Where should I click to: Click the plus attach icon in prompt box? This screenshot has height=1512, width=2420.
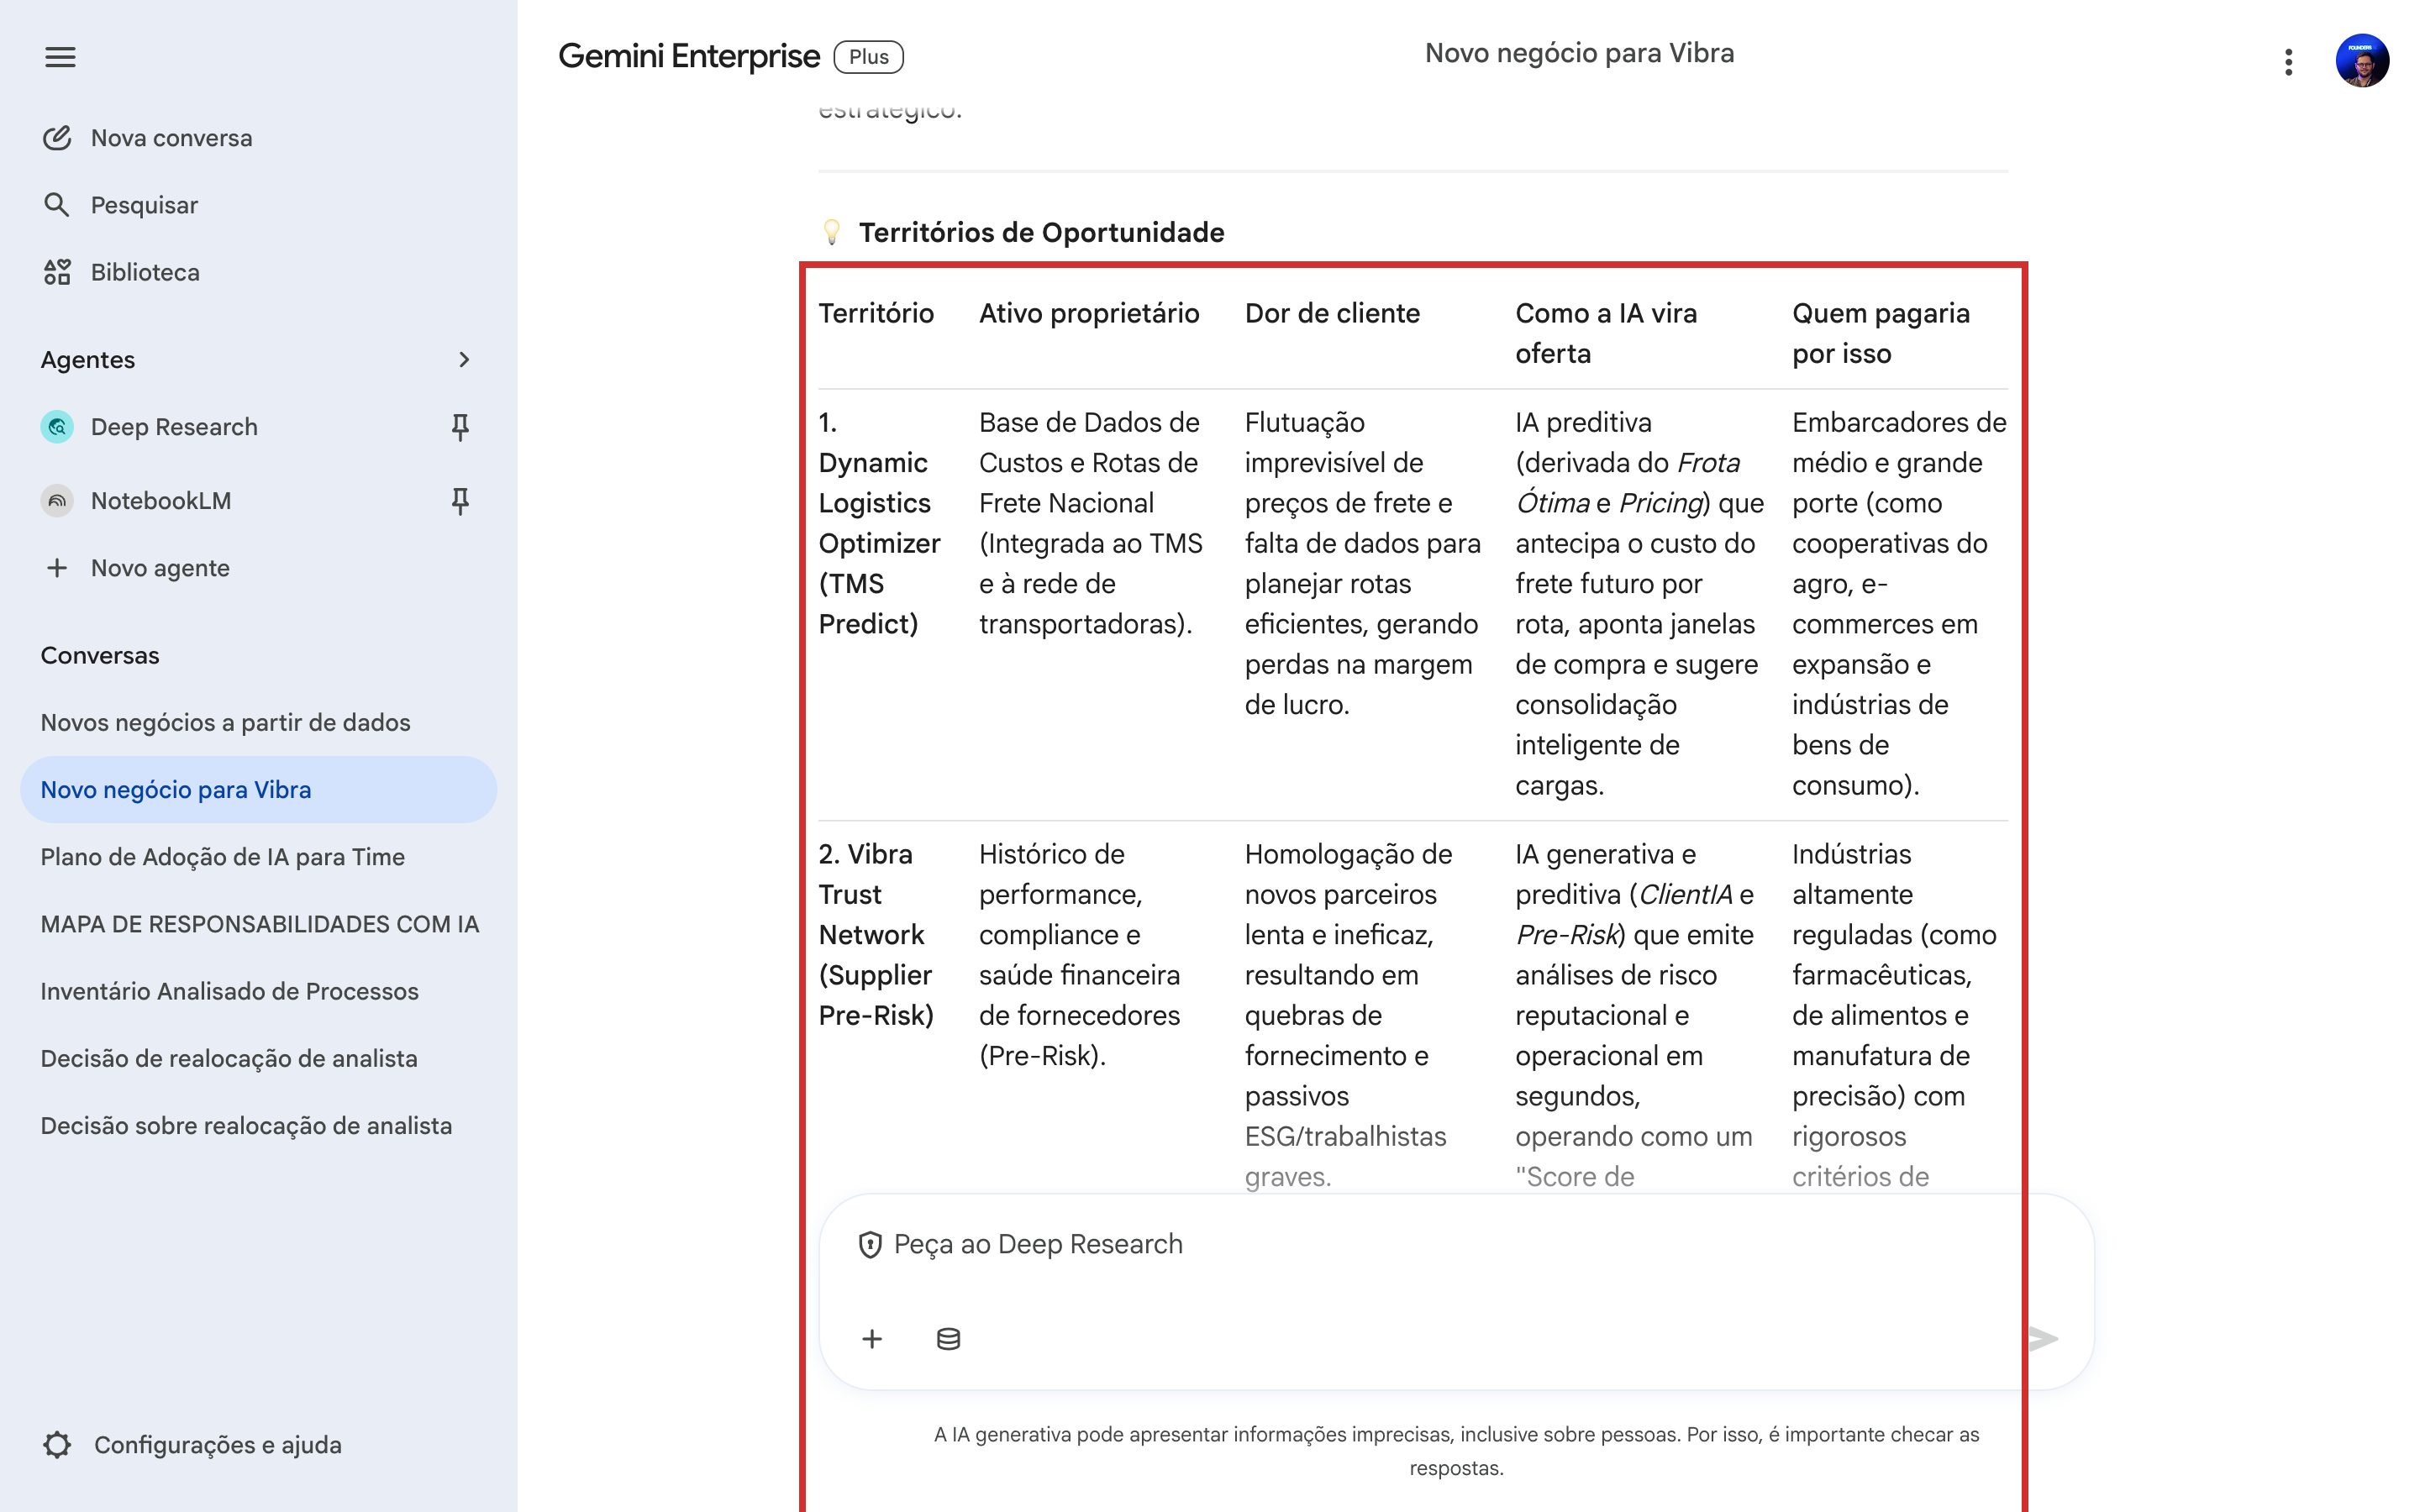pyautogui.click(x=872, y=1339)
